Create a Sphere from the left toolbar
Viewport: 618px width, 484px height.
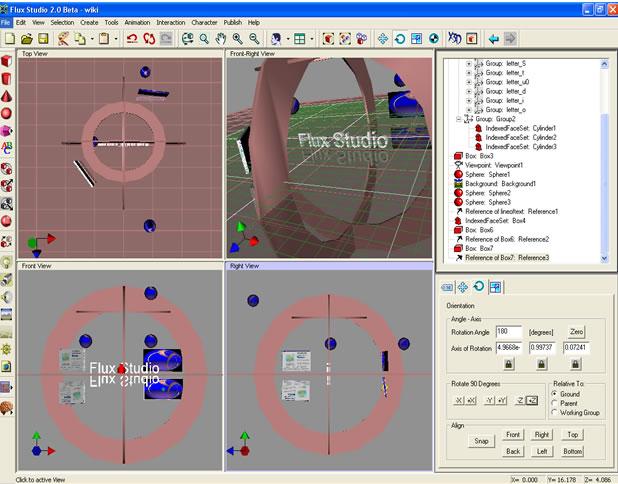[6, 114]
